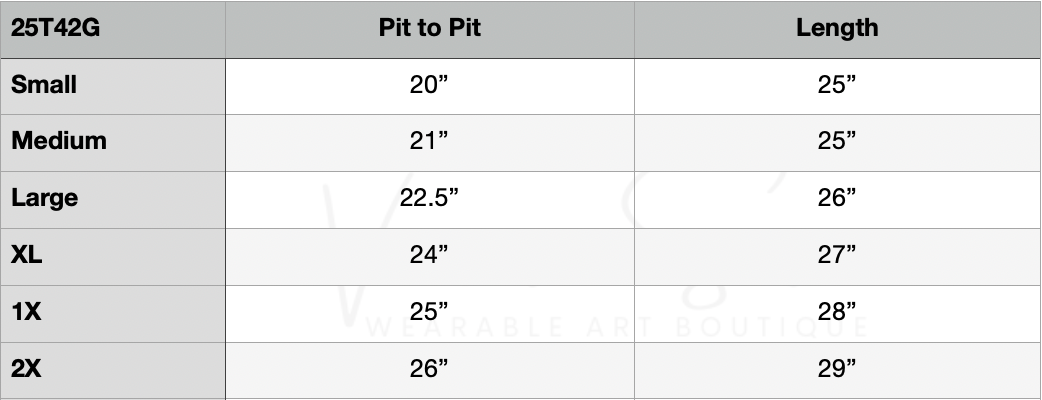Click the 27” Length cell
The height and width of the screenshot is (400, 1042).
coord(837,255)
